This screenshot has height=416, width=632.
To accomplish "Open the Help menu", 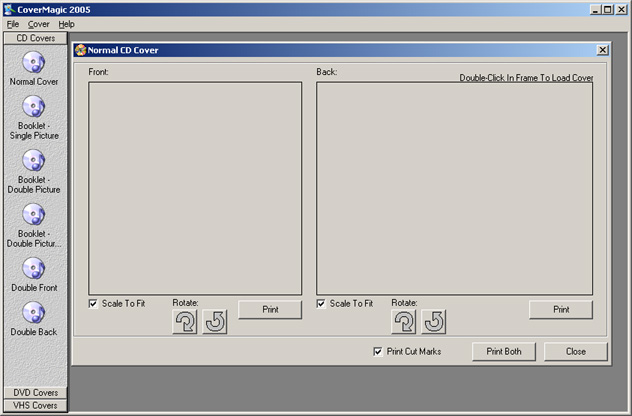I will [x=67, y=24].
